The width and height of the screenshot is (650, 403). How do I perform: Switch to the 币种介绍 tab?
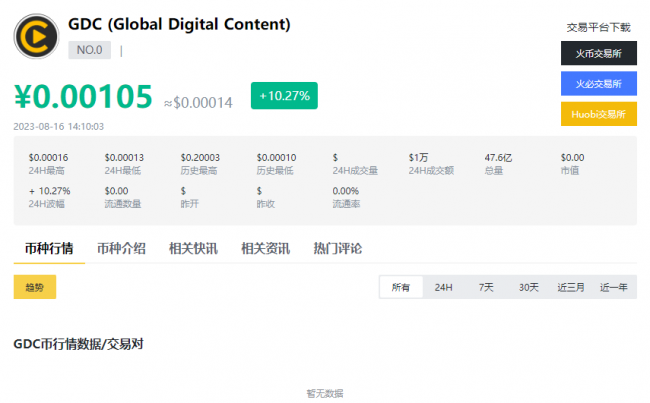click(x=121, y=249)
